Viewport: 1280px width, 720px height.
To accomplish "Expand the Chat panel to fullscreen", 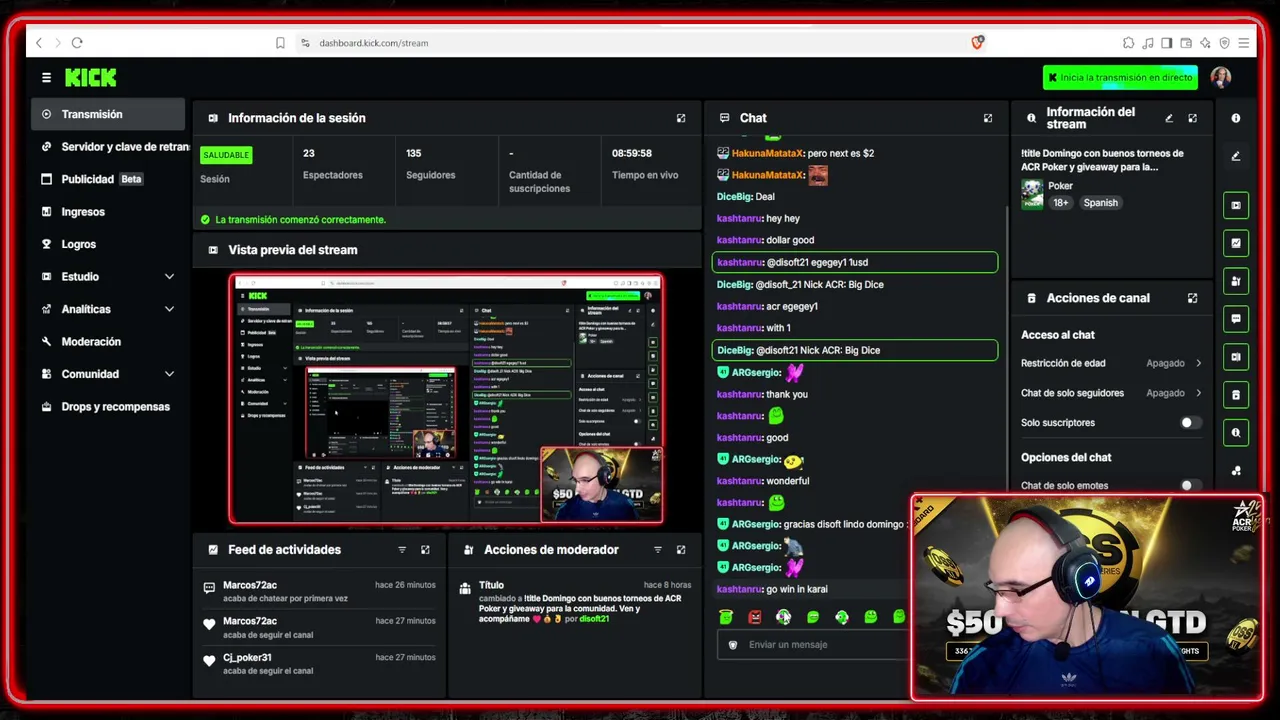I will [x=988, y=118].
